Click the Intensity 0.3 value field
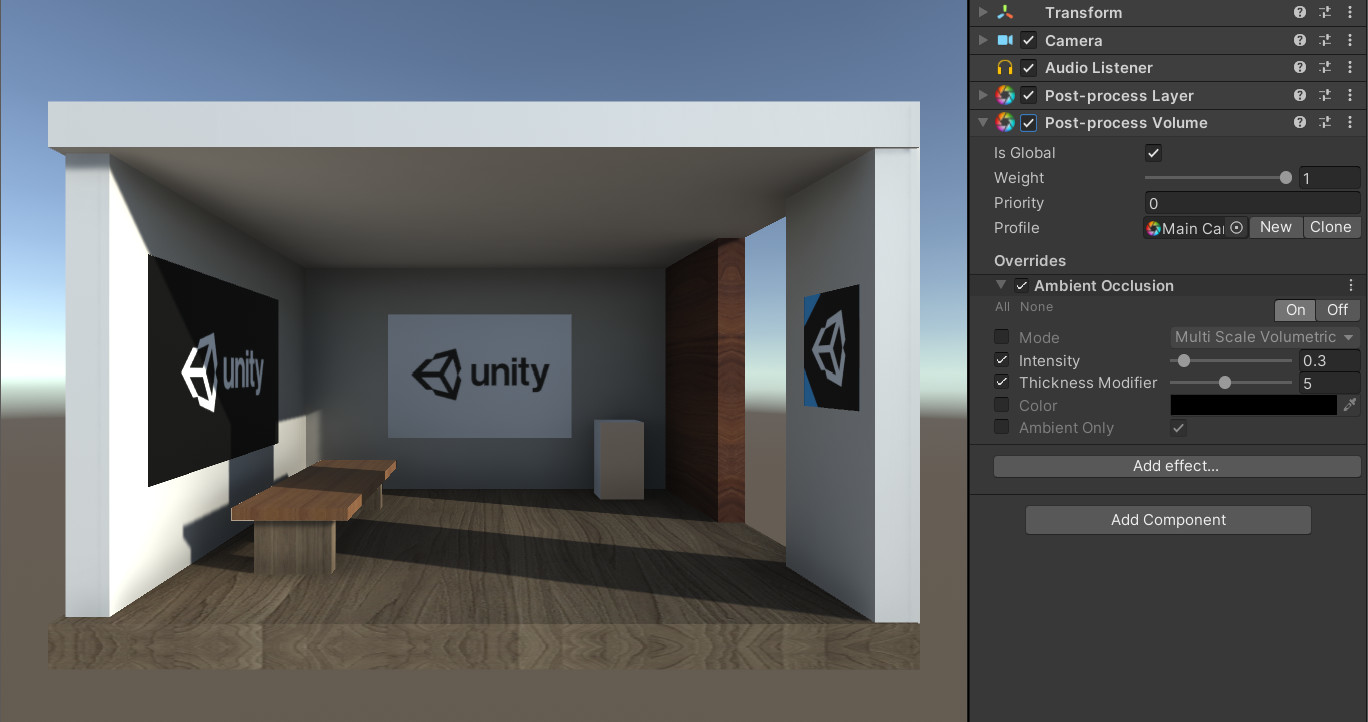The height and width of the screenshot is (722, 1368). [x=1329, y=360]
